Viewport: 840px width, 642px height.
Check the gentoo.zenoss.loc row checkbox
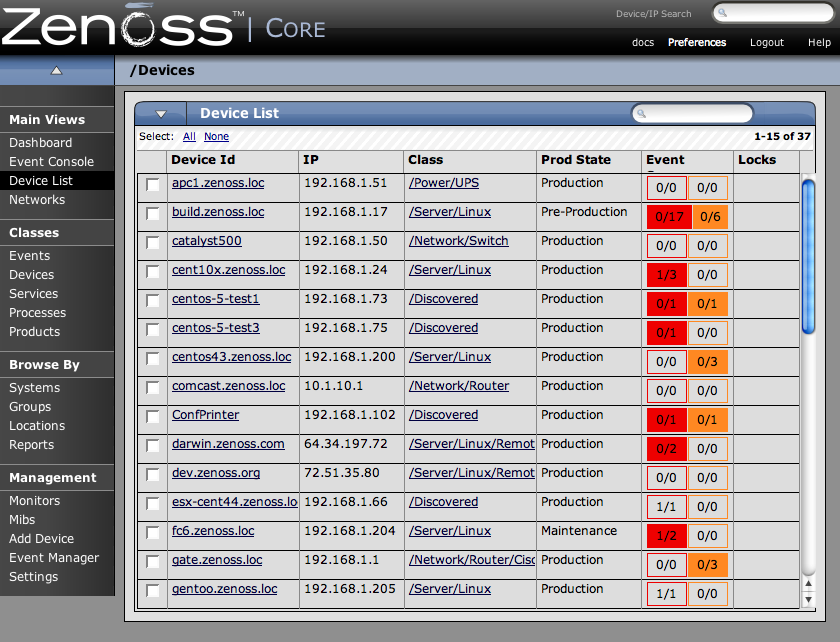pyautogui.click(x=153, y=591)
